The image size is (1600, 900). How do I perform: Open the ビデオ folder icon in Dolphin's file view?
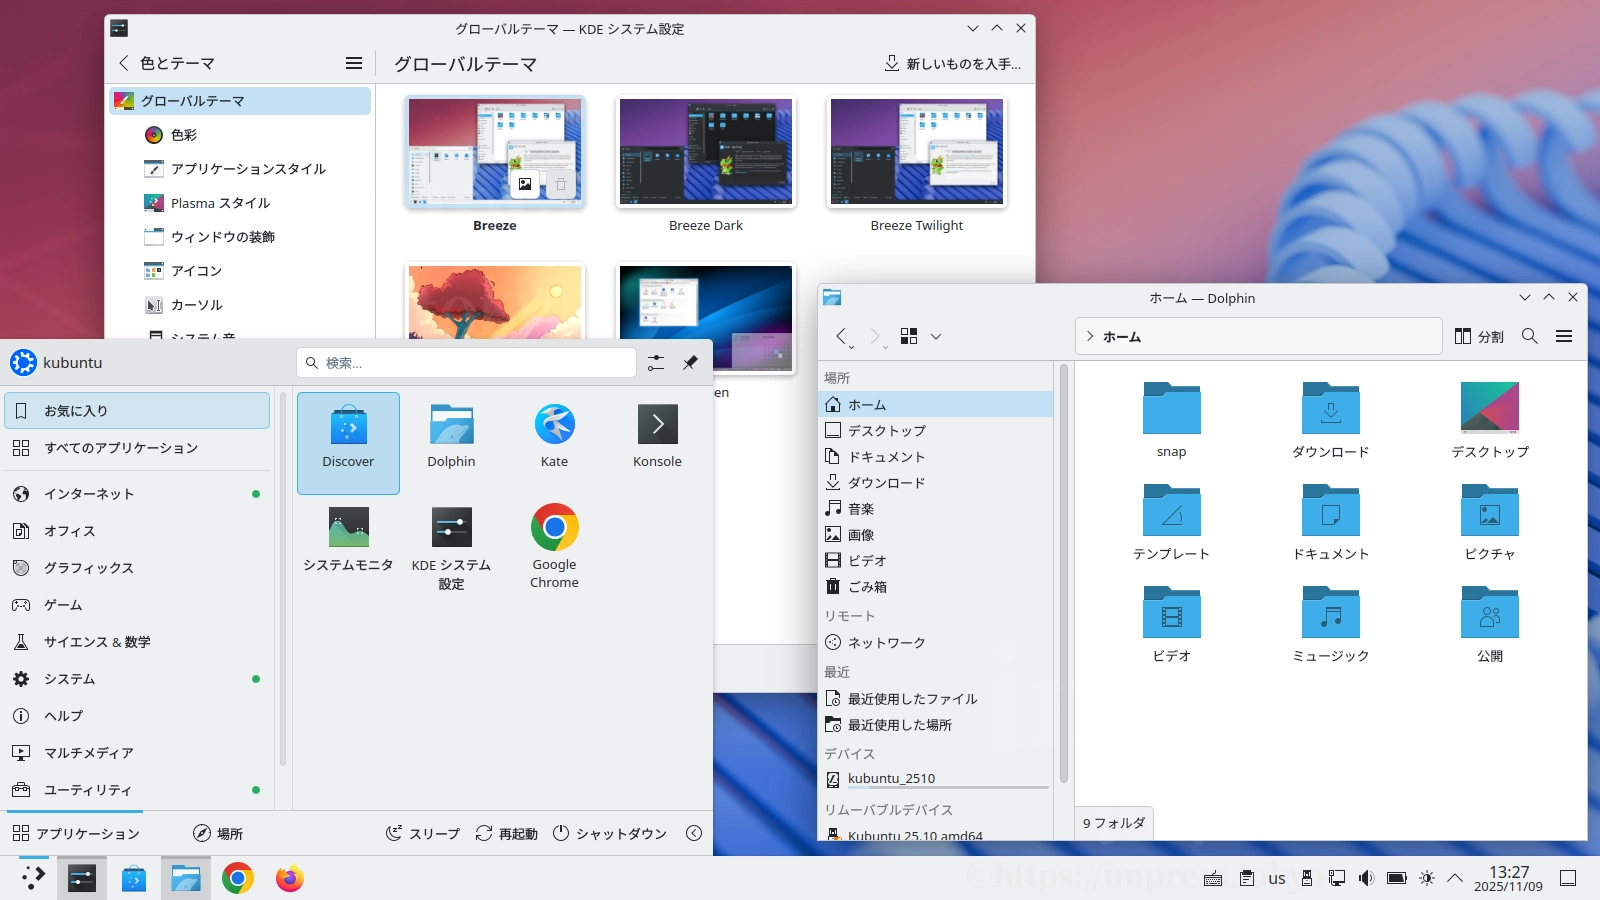pos(1171,624)
